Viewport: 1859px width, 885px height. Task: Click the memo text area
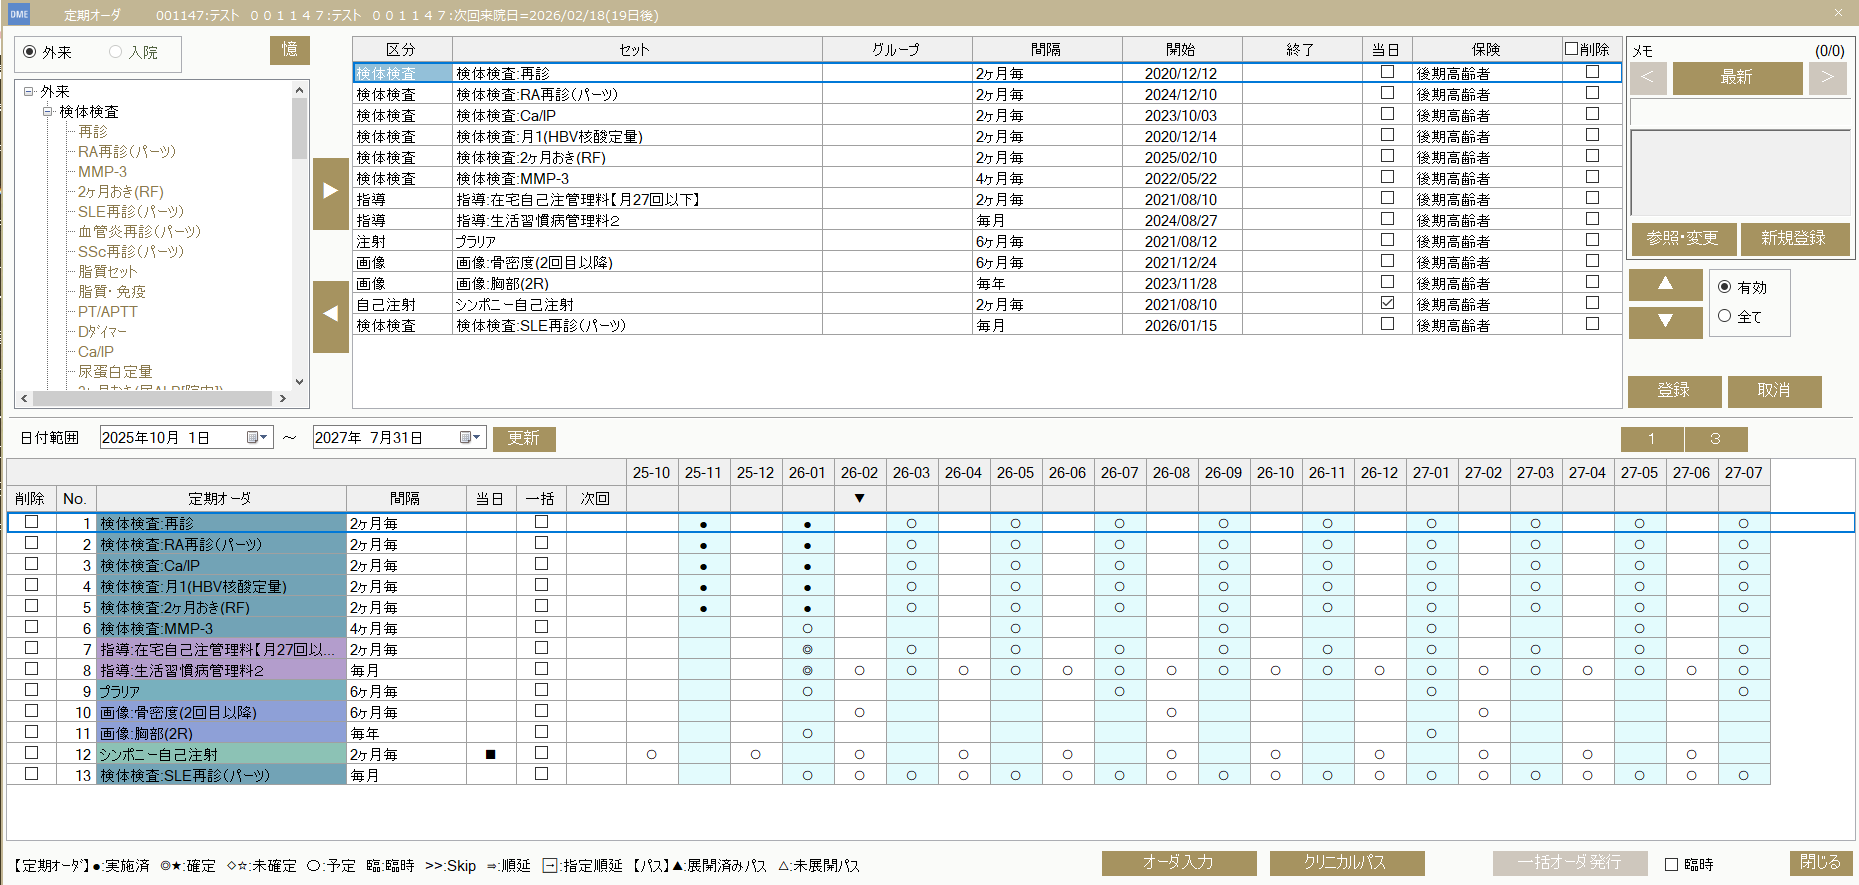point(1740,172)
